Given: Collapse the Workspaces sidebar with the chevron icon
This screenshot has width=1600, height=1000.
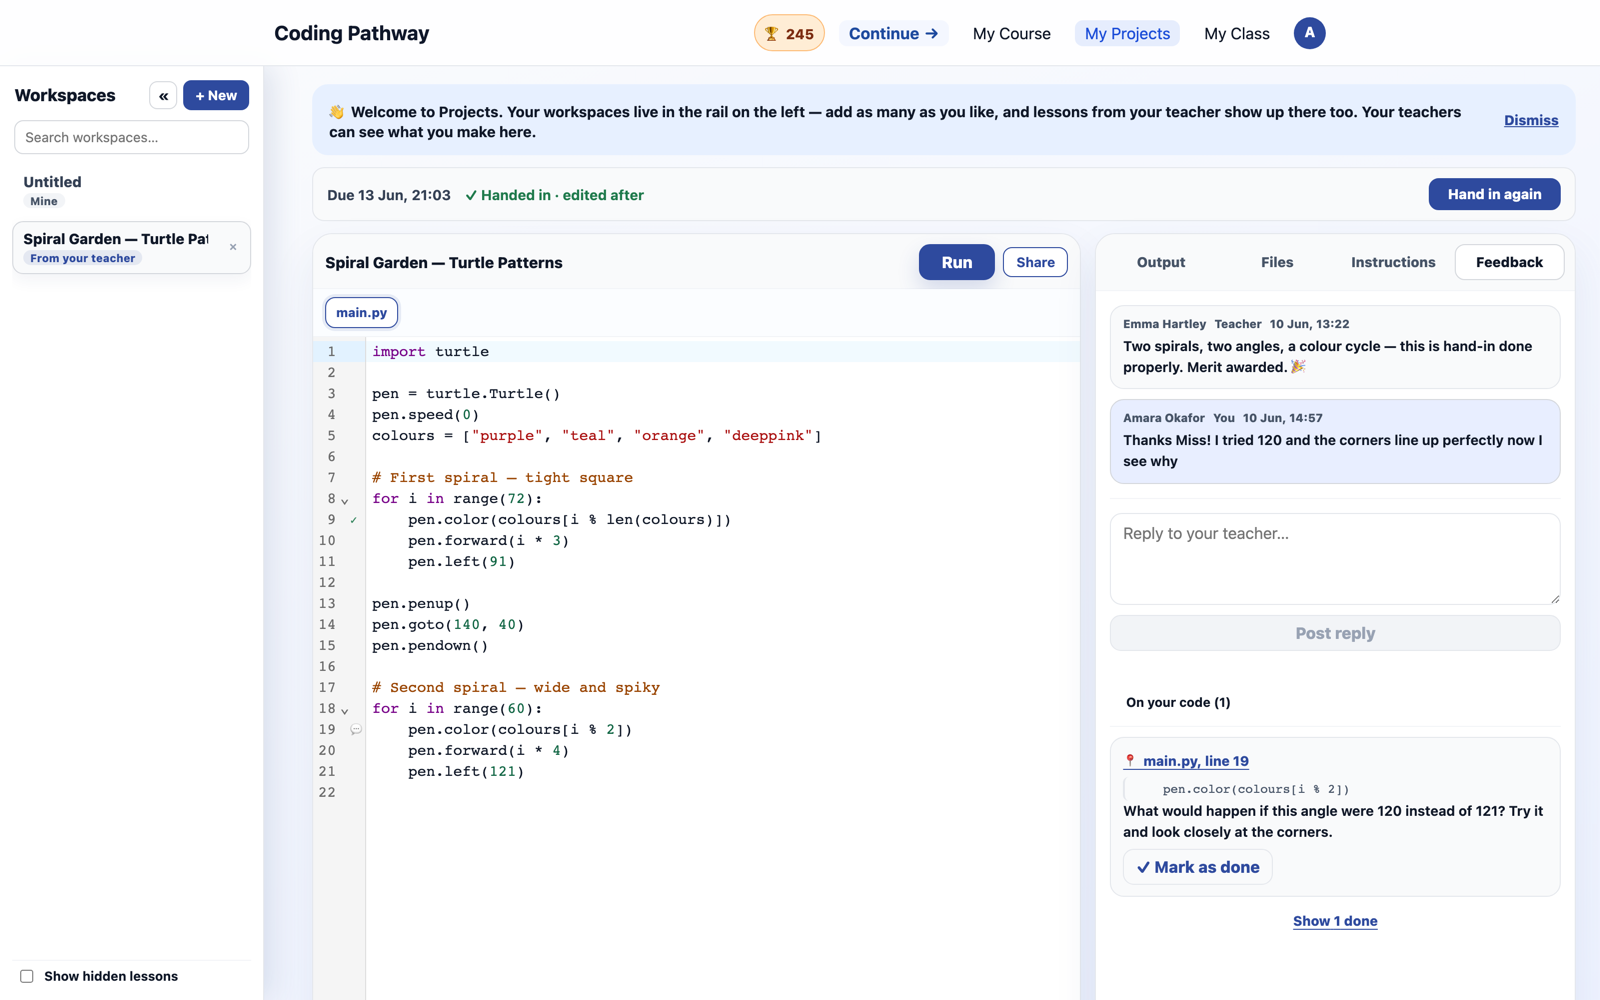Looking at the screenshot, I should point(164,96).
